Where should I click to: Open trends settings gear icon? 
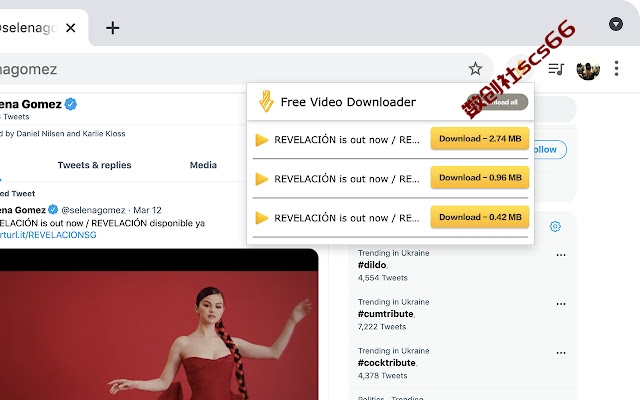click(555, 226)
